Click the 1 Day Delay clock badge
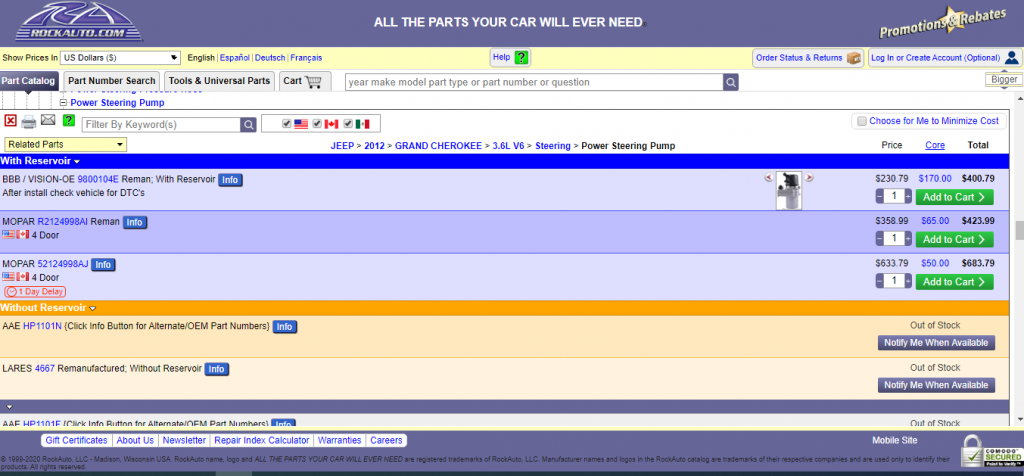1024x476 pixels. click(x=35, y=292)
